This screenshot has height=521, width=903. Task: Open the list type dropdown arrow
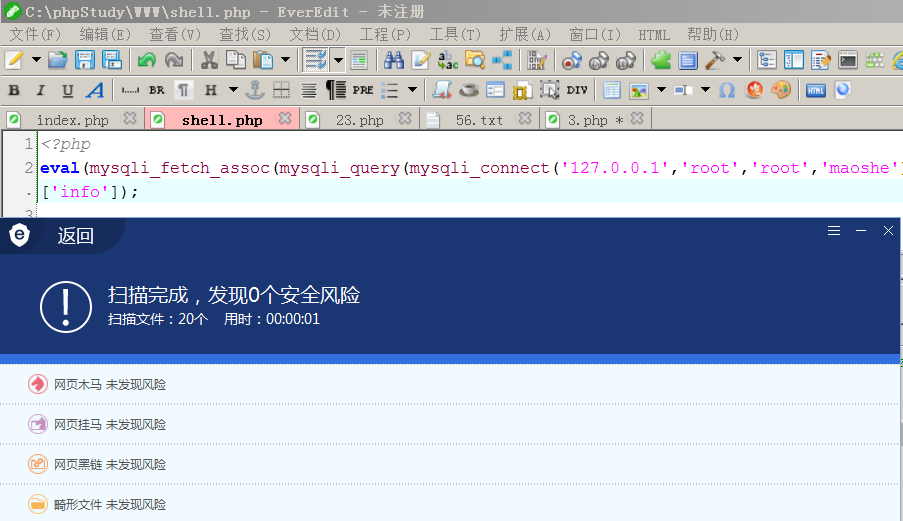click(x=412, y=90)
